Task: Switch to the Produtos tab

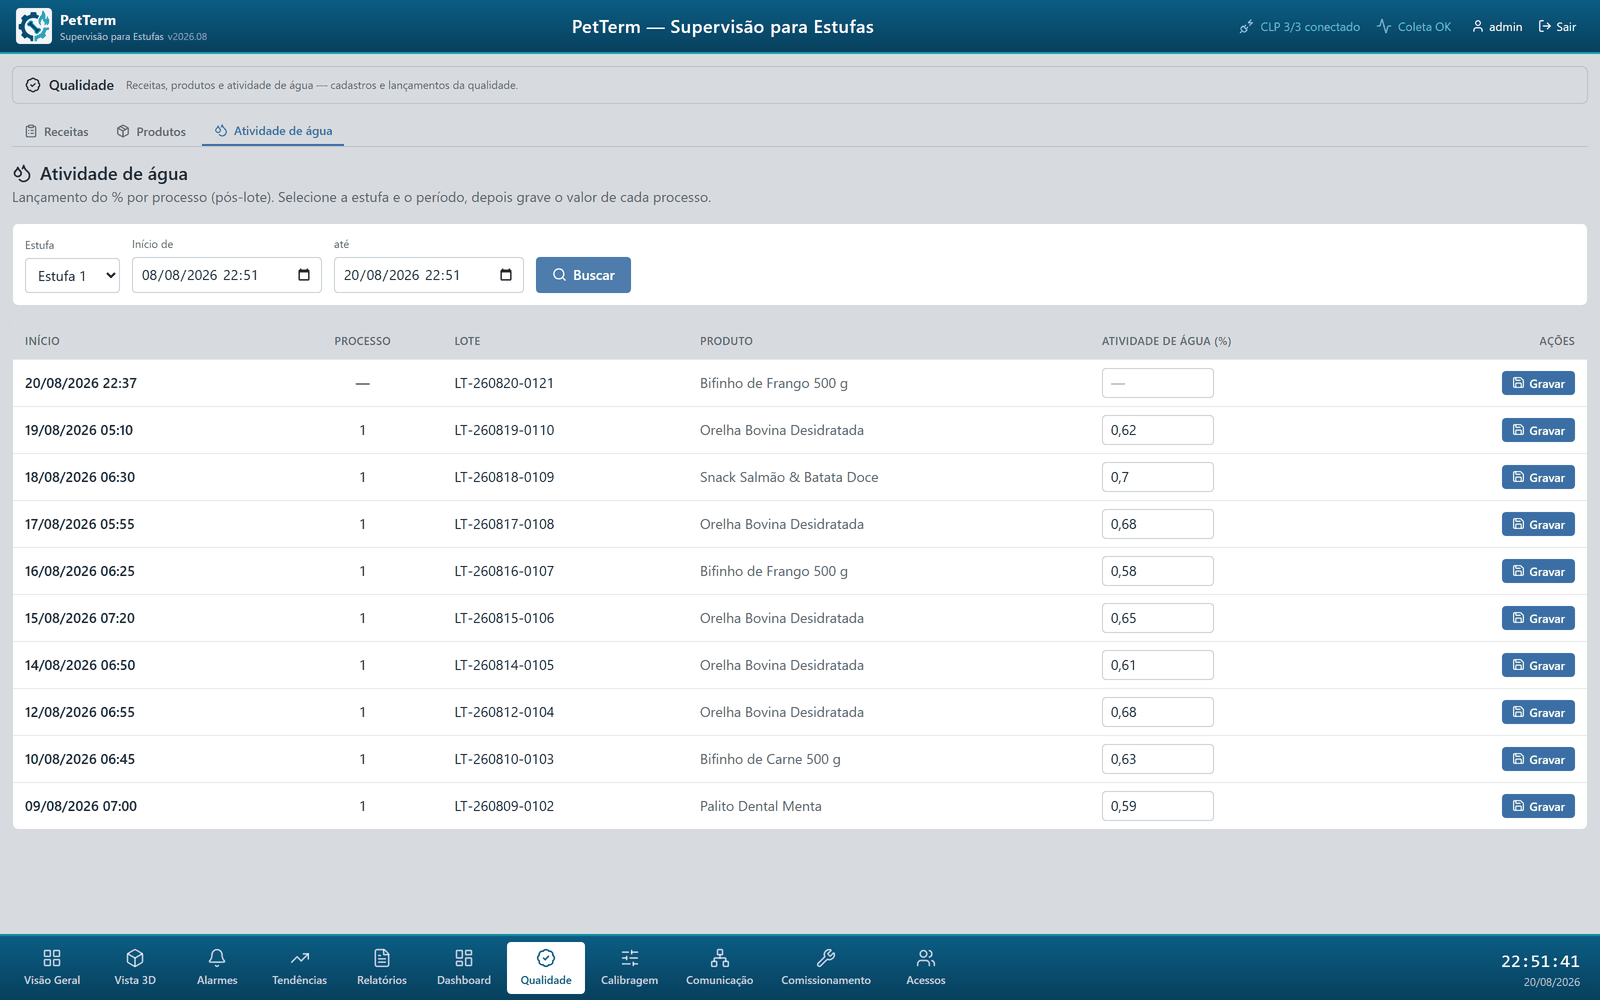Action: pos(151,131)
